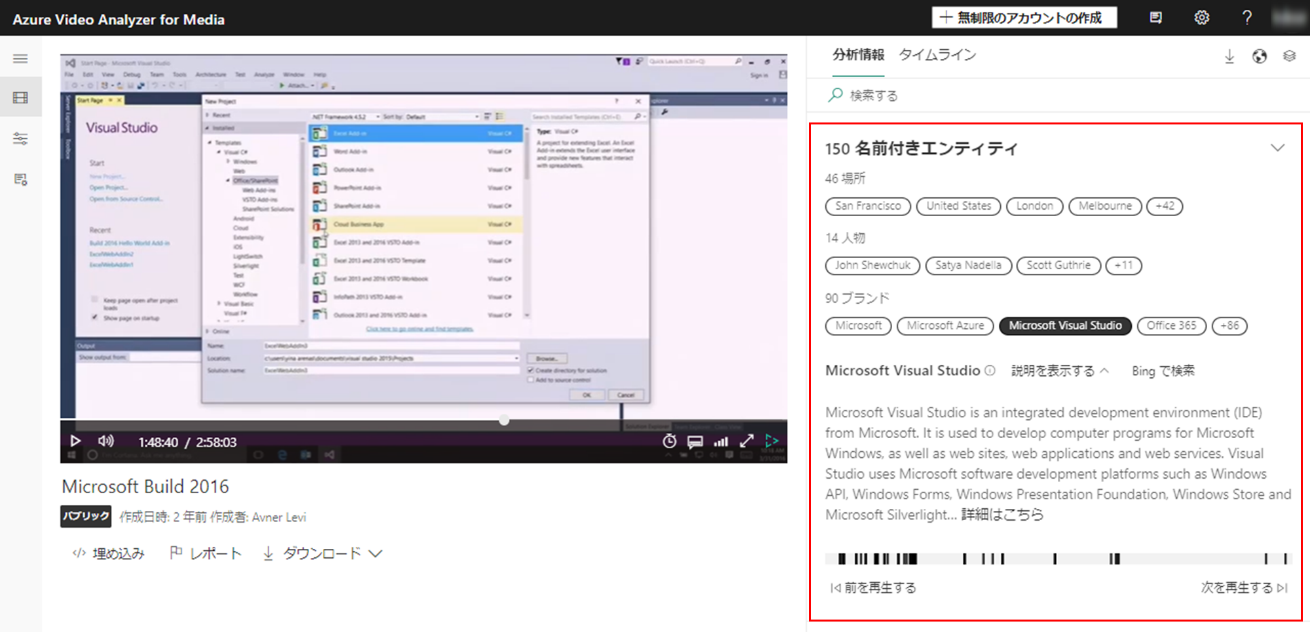The image size is (1310, 632).
Task: Select the Office 365 brand tag
Action: coord(1171,326)
